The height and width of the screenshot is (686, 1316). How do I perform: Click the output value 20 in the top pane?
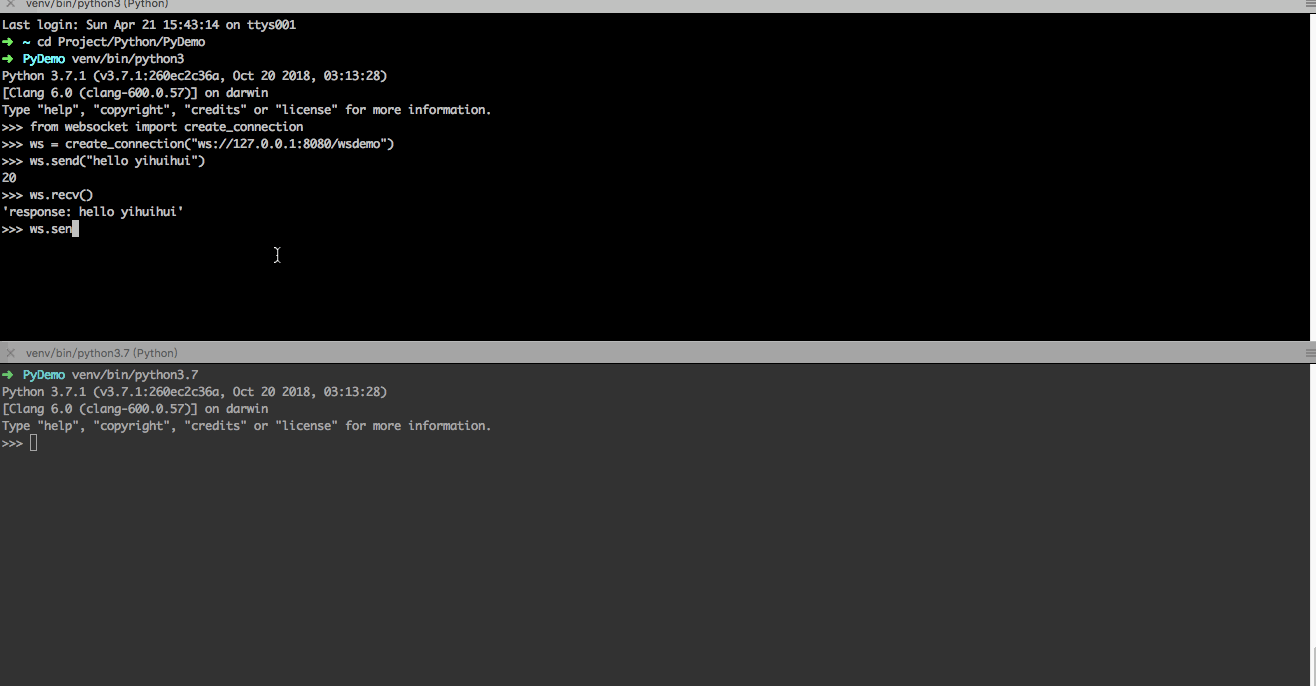point(9,178)
